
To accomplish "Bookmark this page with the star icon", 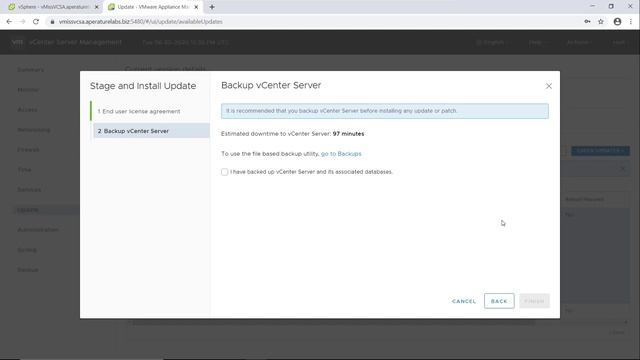I will tap(601, 22).
